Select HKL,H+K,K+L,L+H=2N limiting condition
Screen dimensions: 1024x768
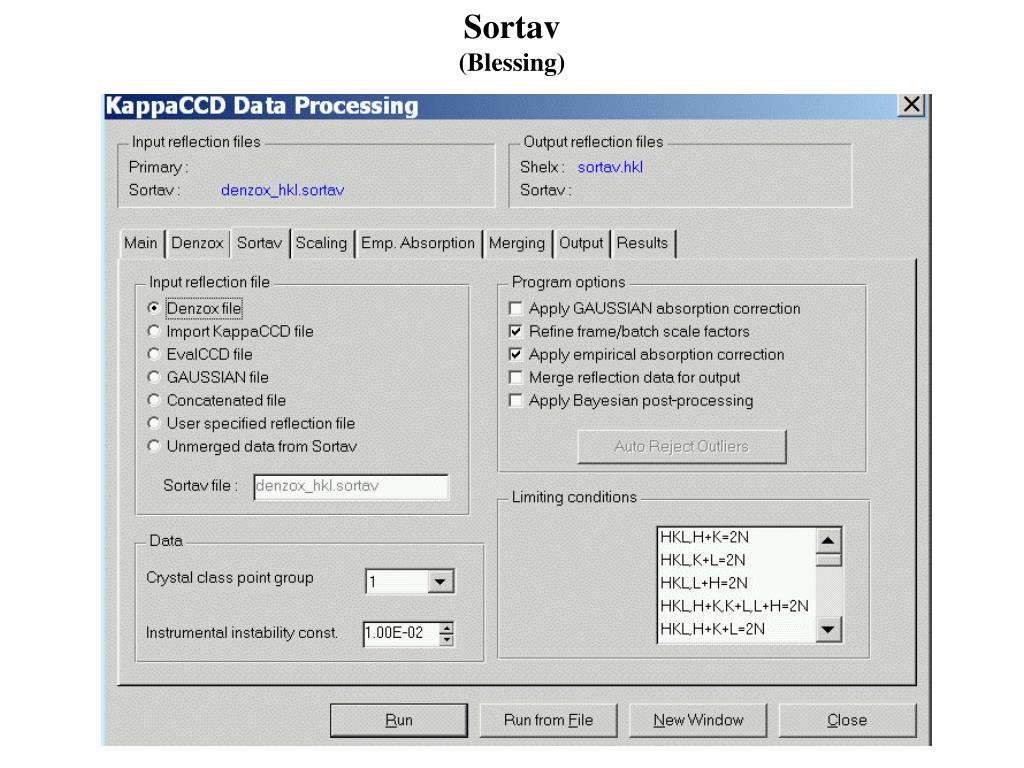[x=735, y=606]
